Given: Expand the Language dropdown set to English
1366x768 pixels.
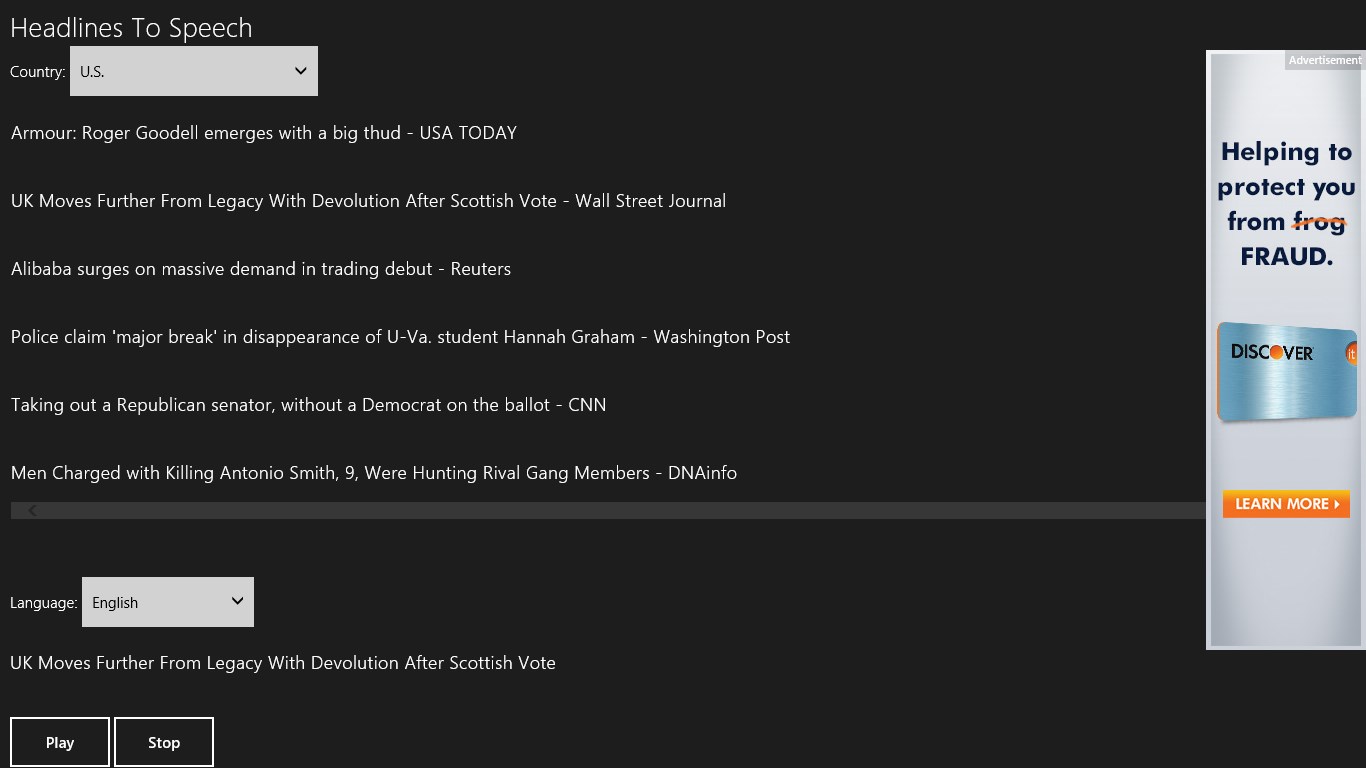Looking at the screenshot, I should point(168,602).
